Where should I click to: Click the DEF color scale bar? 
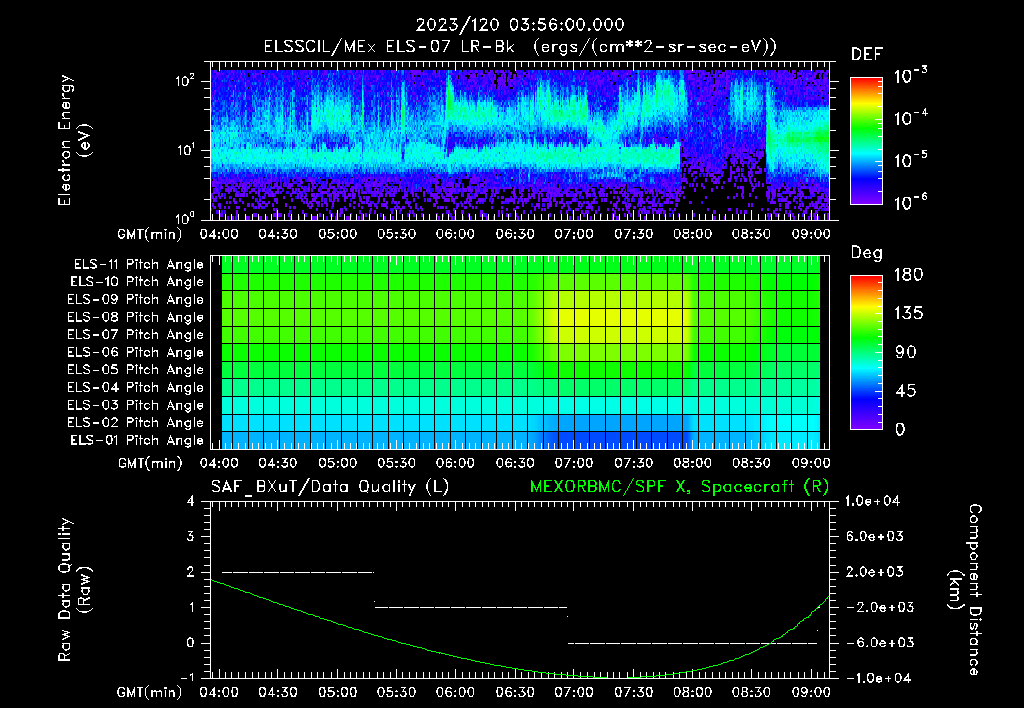click(x=866, y=140)
